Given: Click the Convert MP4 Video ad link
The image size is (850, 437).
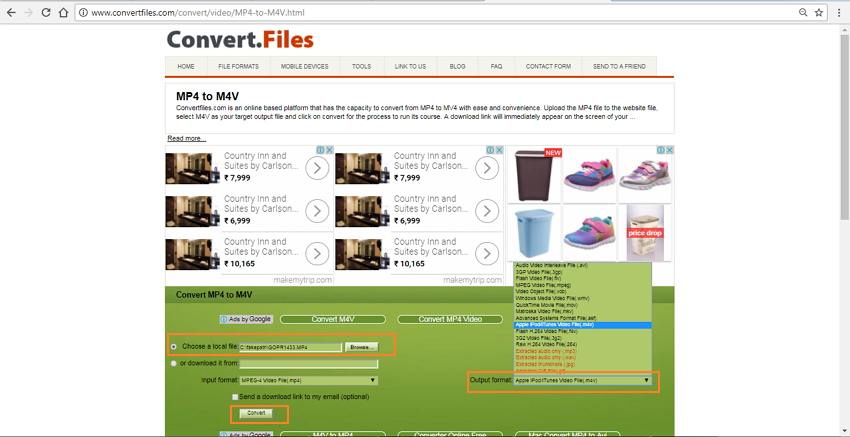Looking at the screenshot, I should coord(450,319).
